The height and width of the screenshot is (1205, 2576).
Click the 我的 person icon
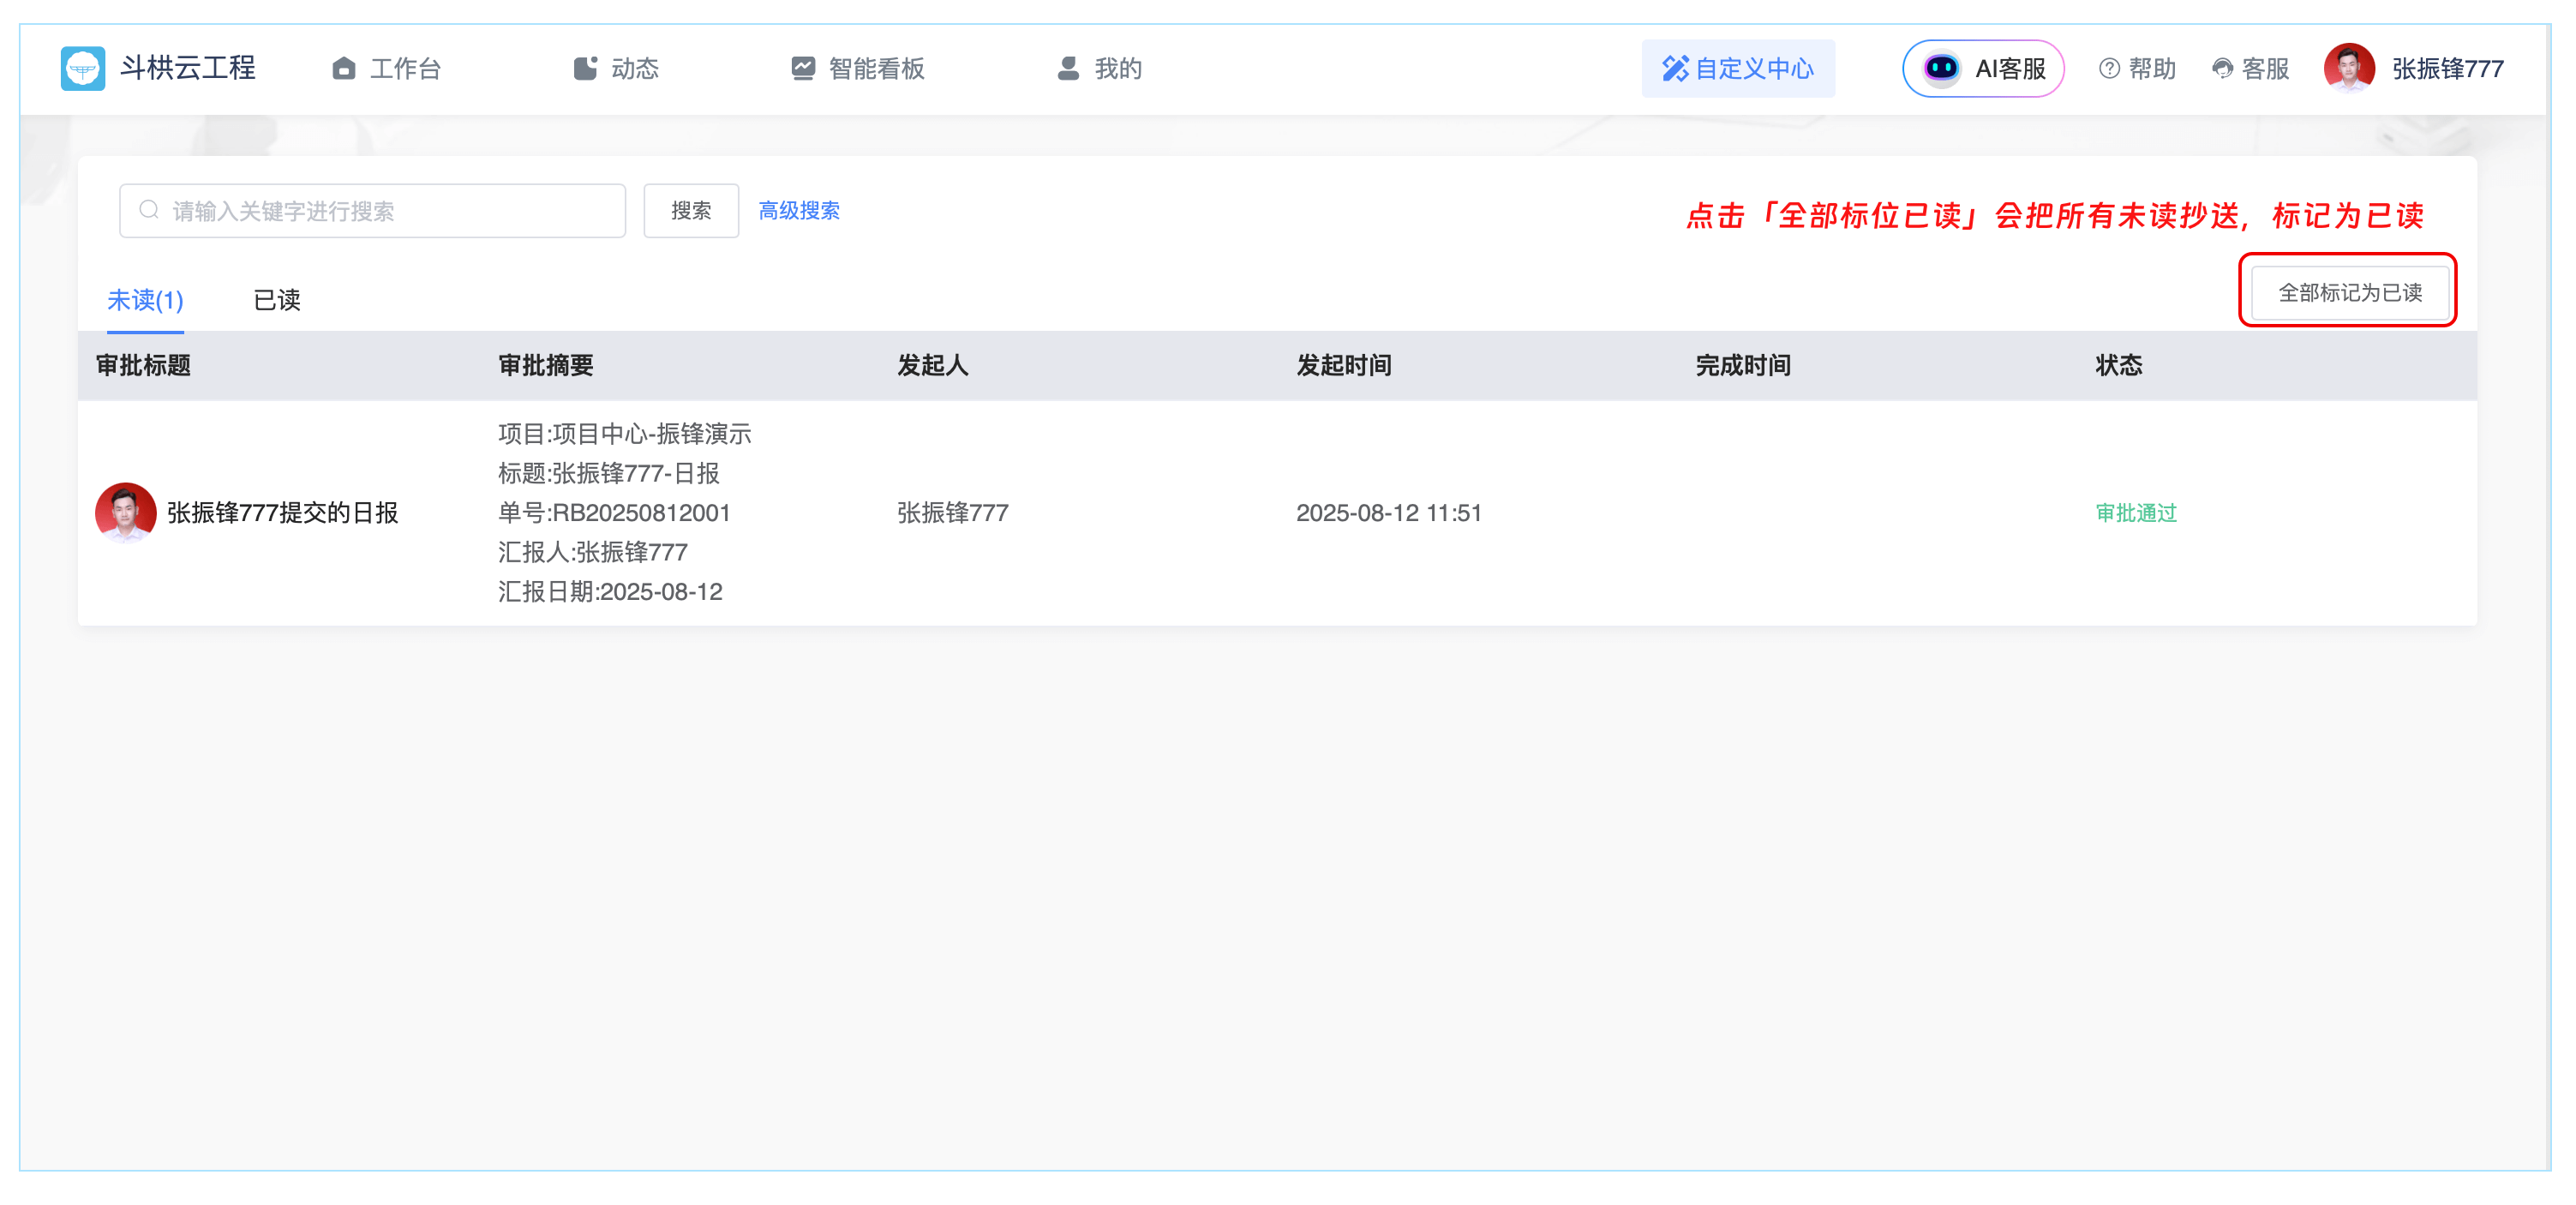1068,68
